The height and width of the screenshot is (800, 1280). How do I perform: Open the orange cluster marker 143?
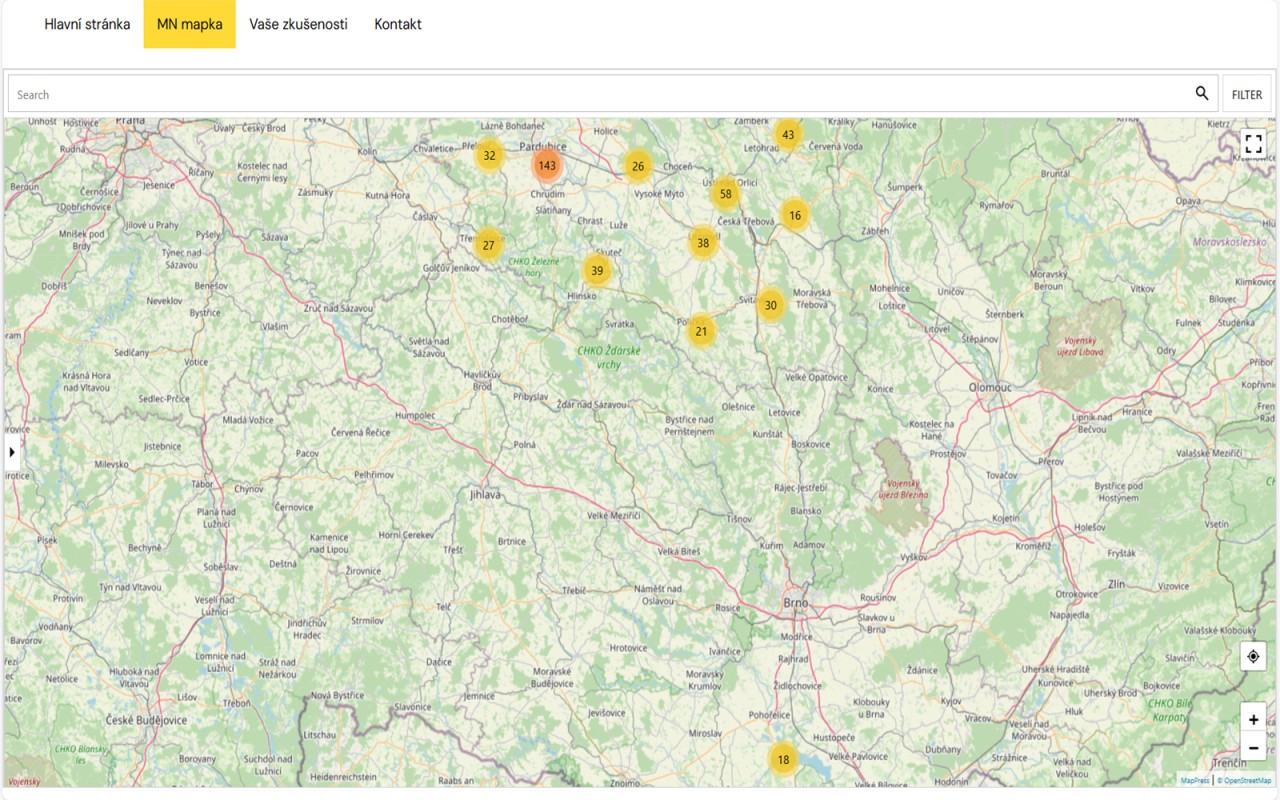(x=547, y=166)
